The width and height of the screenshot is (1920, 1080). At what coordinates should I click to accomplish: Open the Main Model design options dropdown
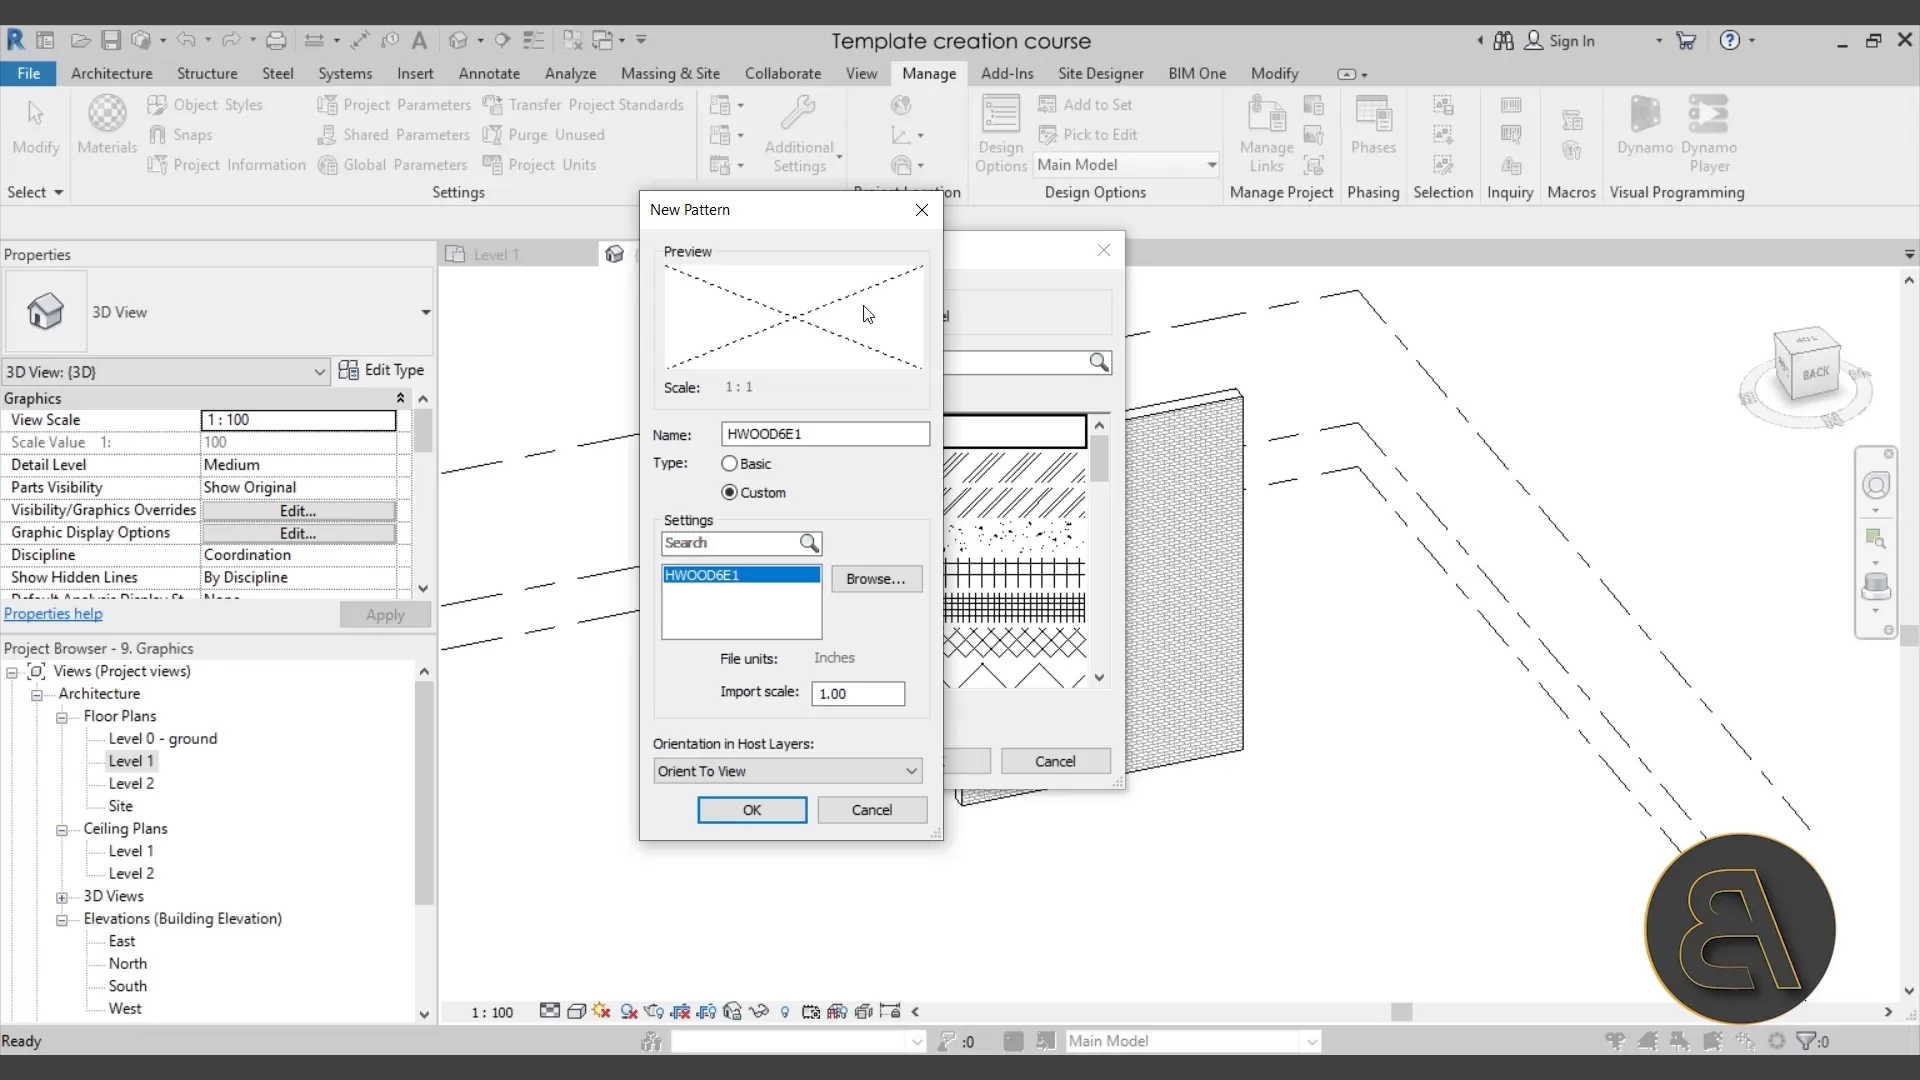(x=1127, y=164)
